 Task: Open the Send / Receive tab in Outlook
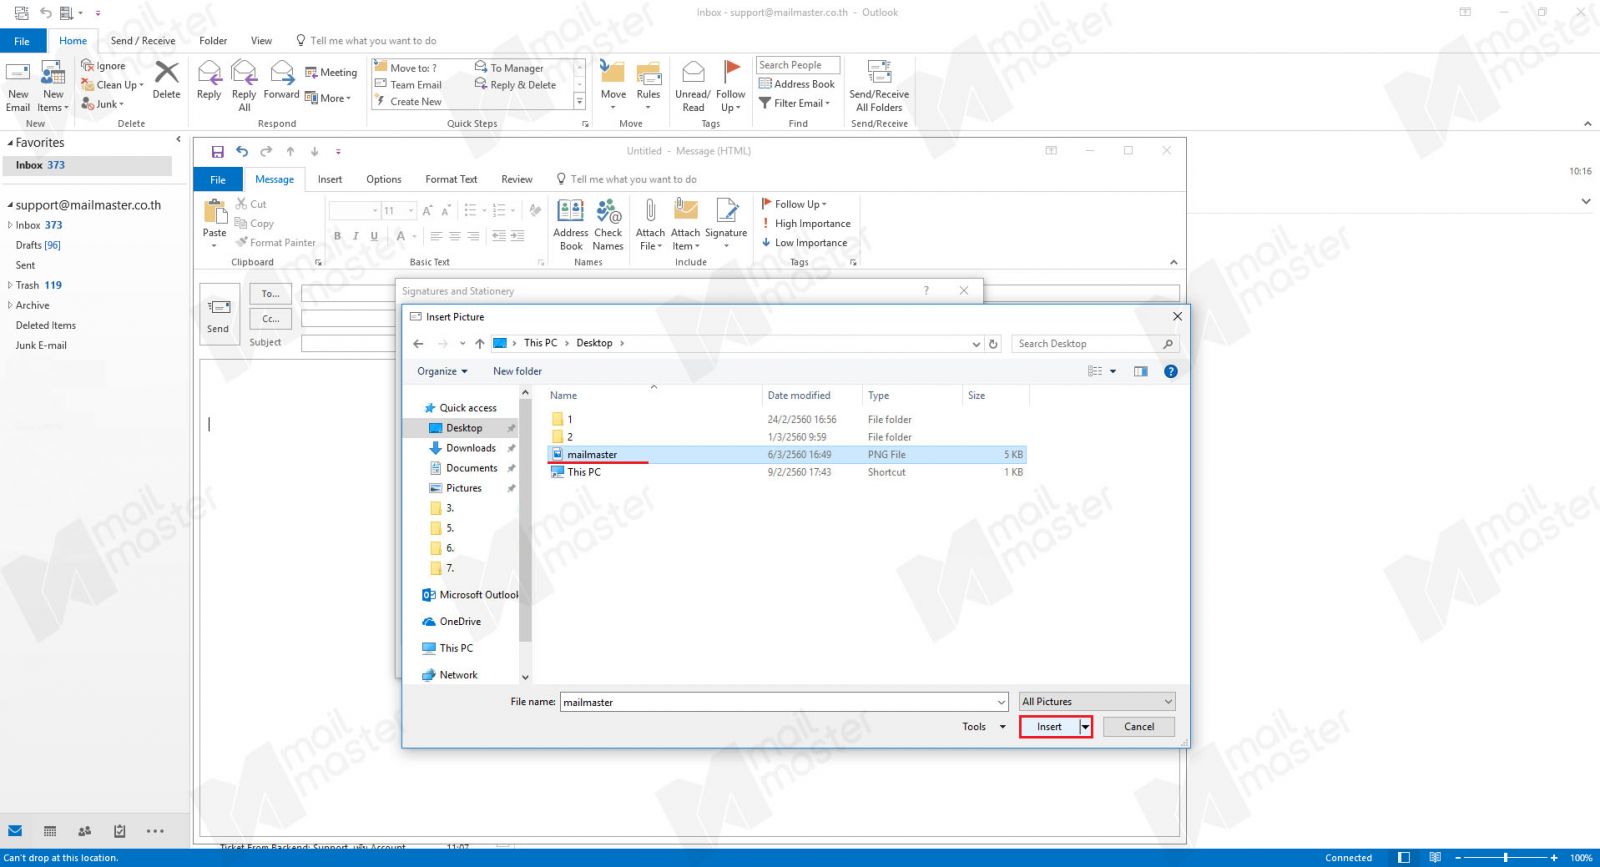[x=143, y=41]
